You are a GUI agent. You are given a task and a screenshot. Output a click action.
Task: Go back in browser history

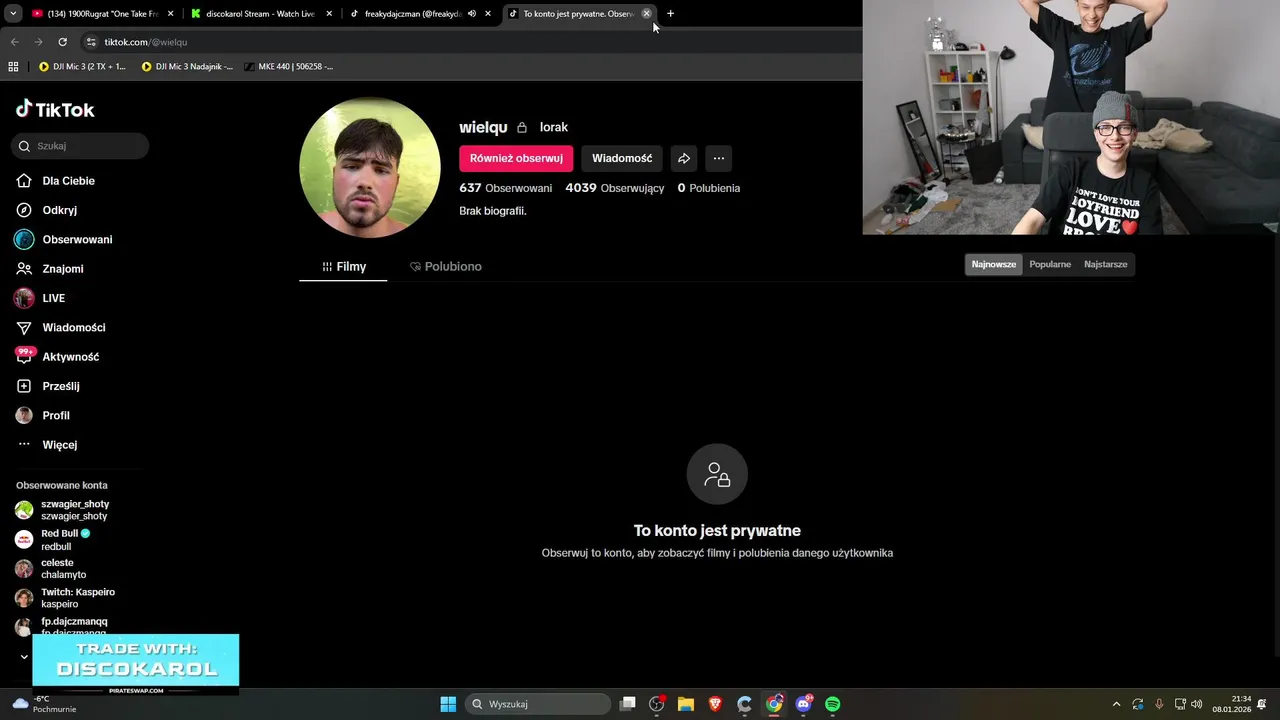point(14,42)
